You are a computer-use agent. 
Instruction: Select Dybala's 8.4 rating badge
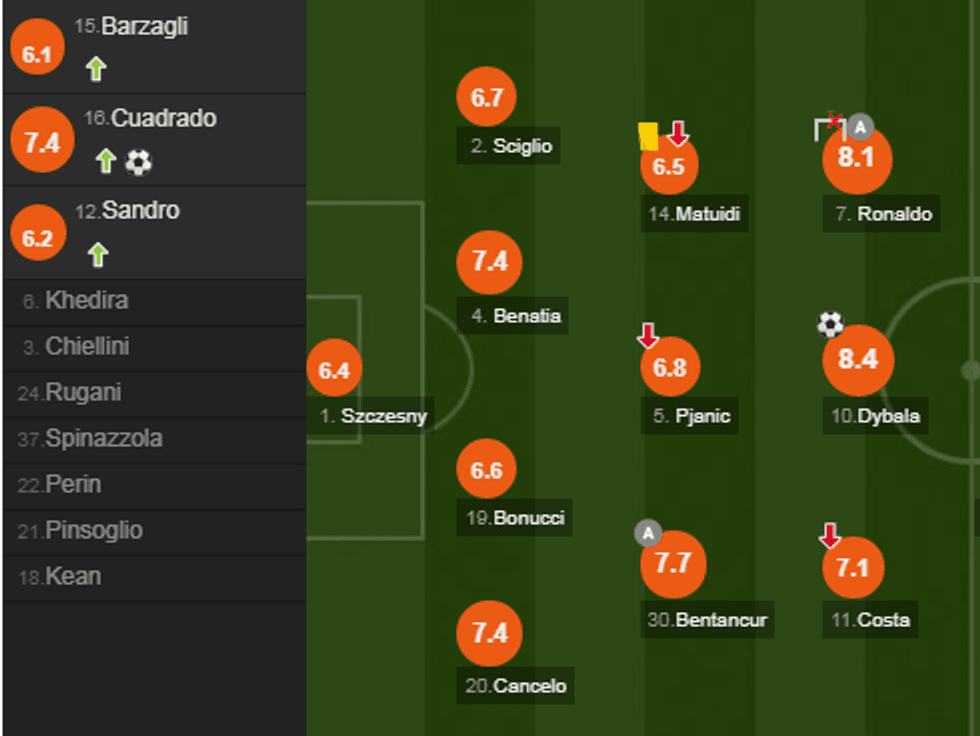coord(857,361)
